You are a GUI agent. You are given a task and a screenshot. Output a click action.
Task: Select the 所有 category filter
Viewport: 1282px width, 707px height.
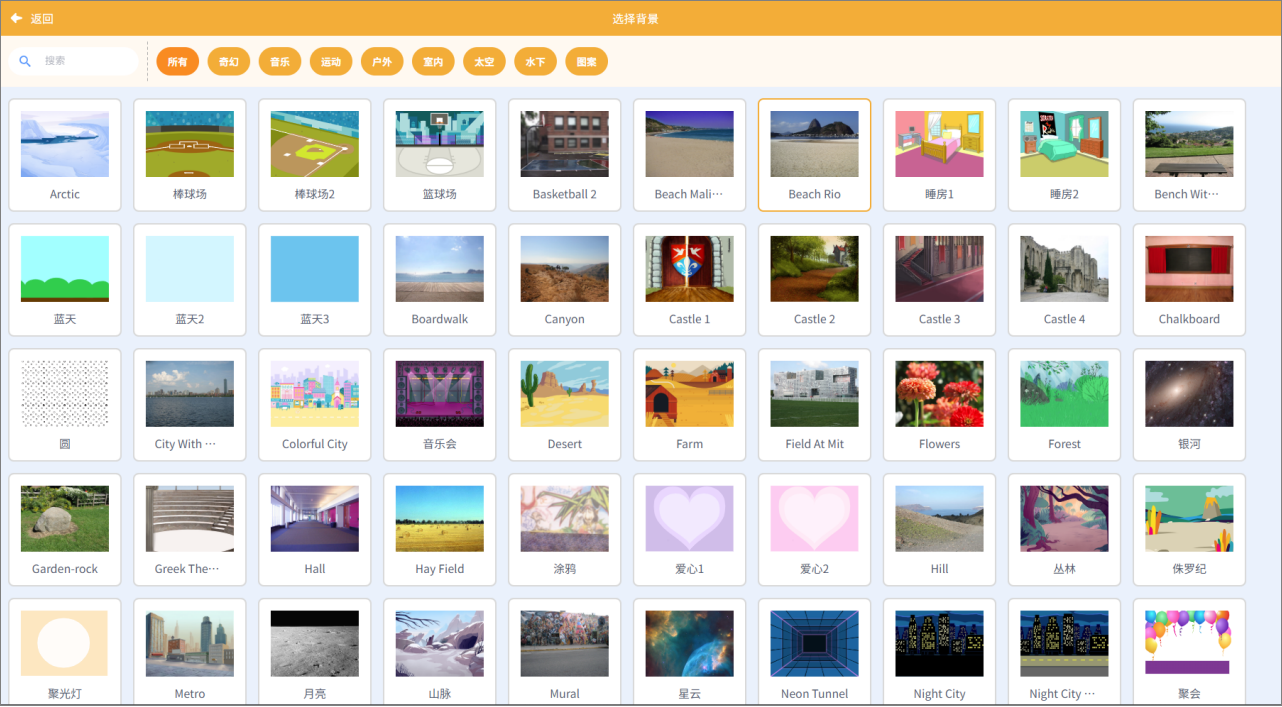177,62
